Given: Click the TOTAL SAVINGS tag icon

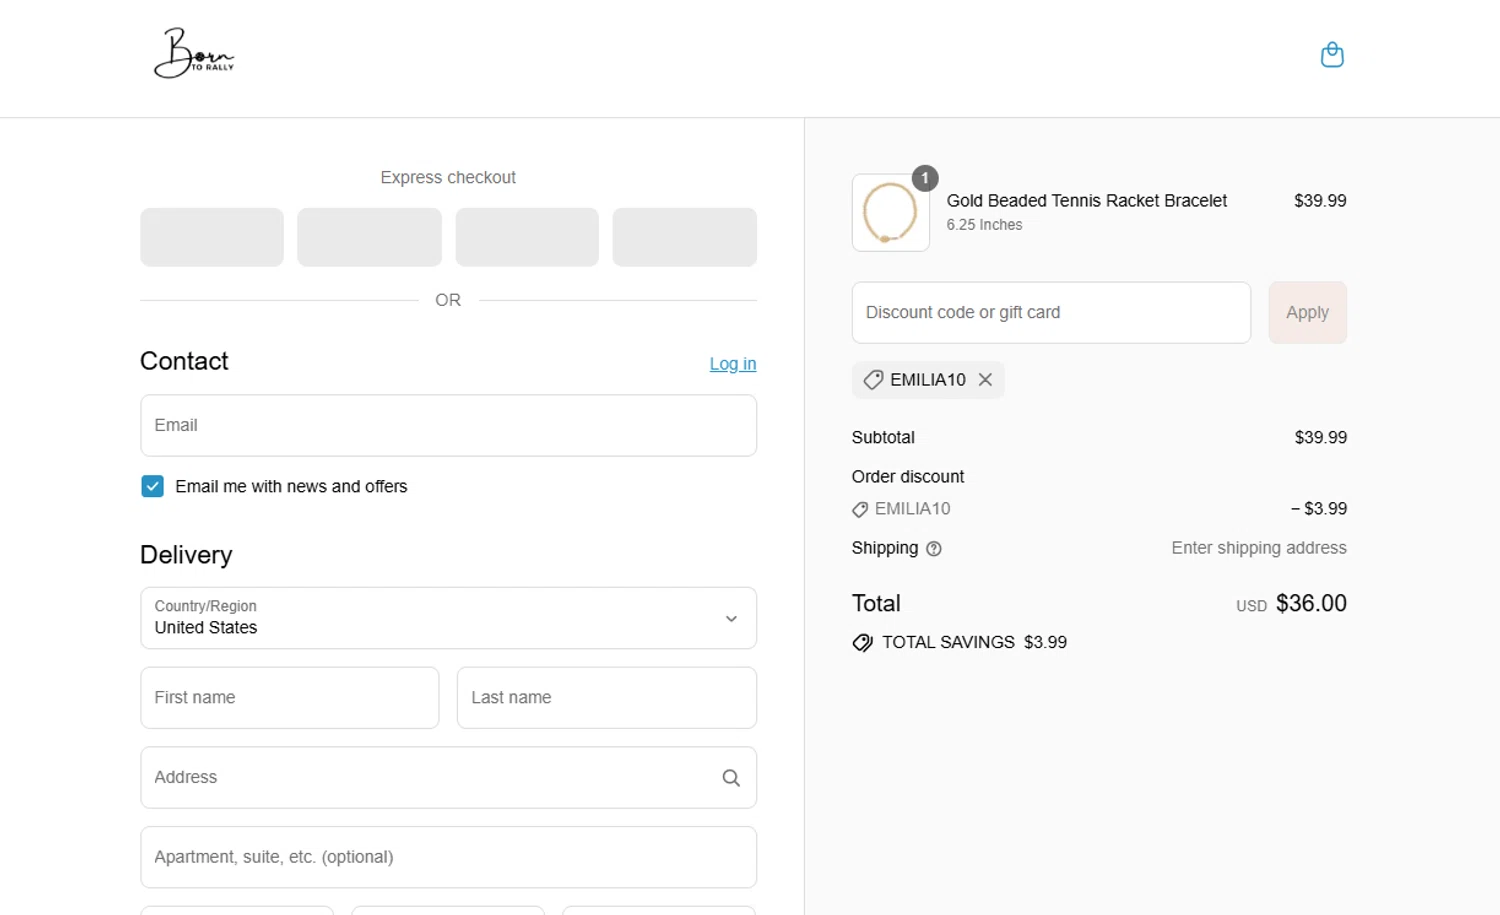Looking at the screenshot, I should tap(862, 643).
